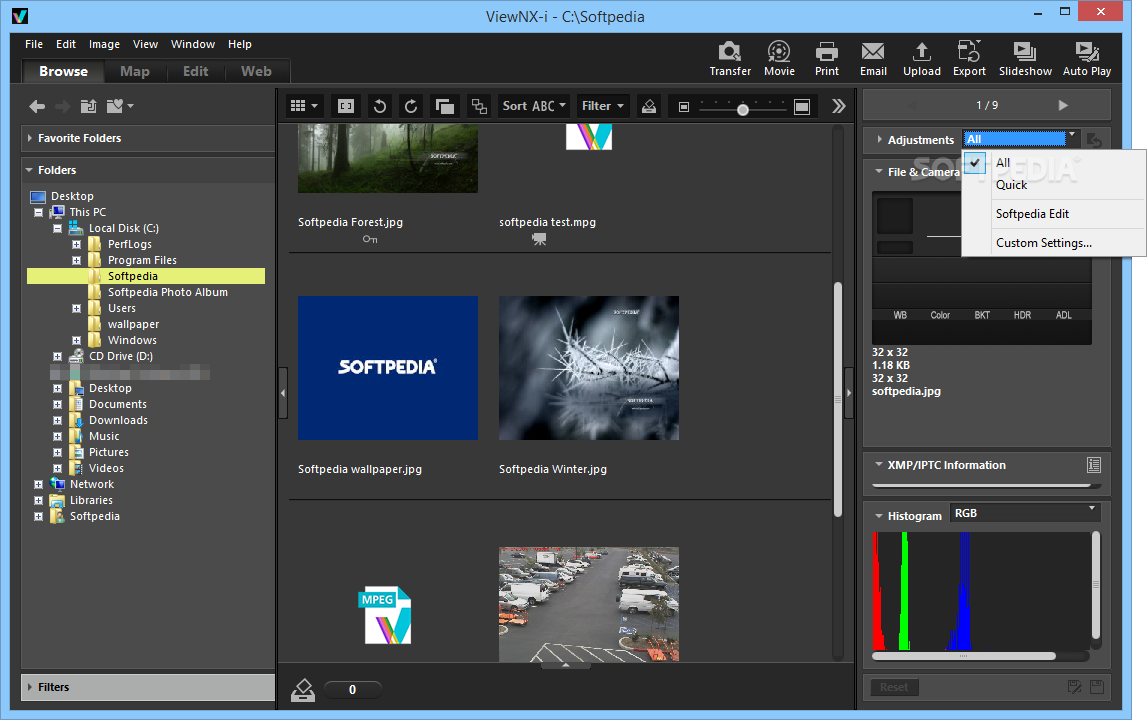Expand the Network tree node
Image resolution: width=1147 pixels, height=720 pixels.
pos(38,484)
